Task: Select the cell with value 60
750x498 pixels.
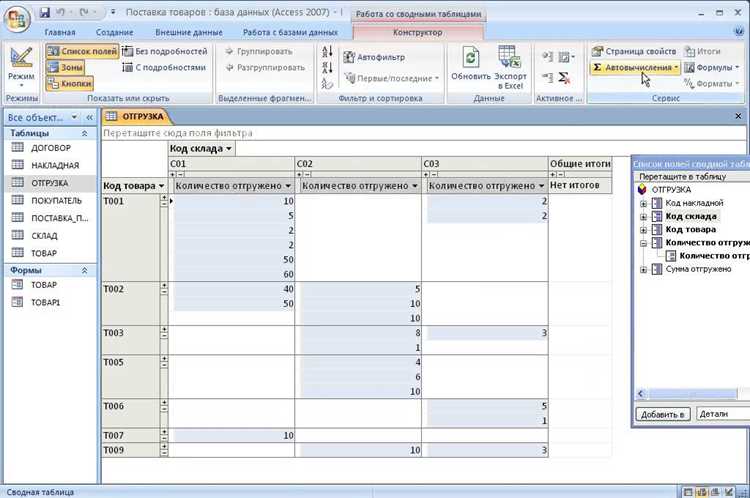Action: tap(234, 274)
